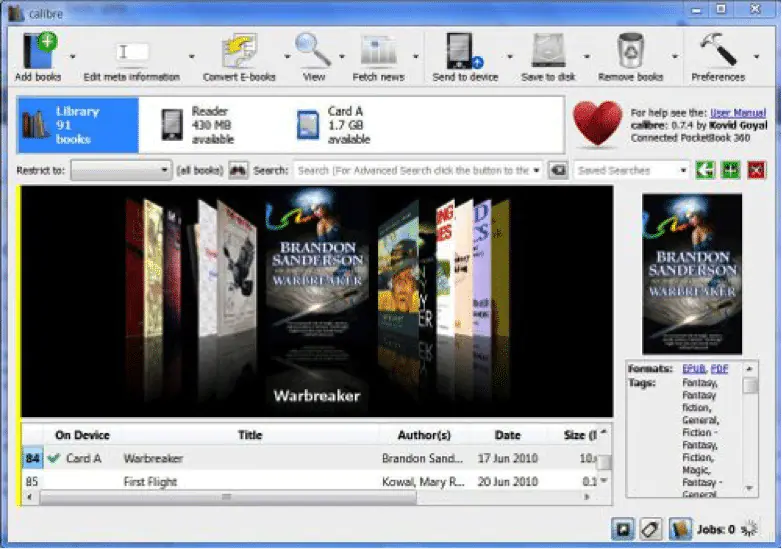The width and height of the screenshot is (782, 549).
Task: Select the First Flight row title
Action: tap(150, 482)
